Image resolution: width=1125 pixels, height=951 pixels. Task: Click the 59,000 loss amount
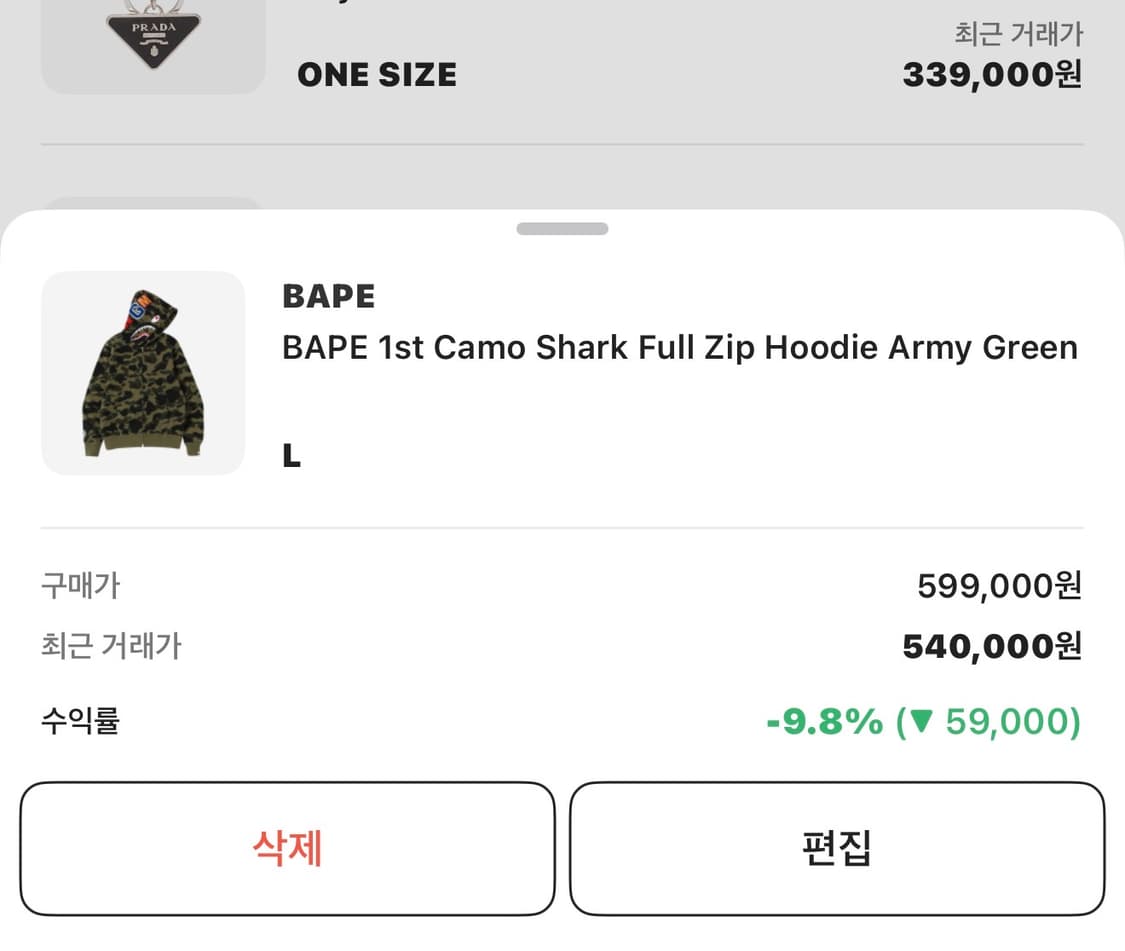(x=1004, y=721)
